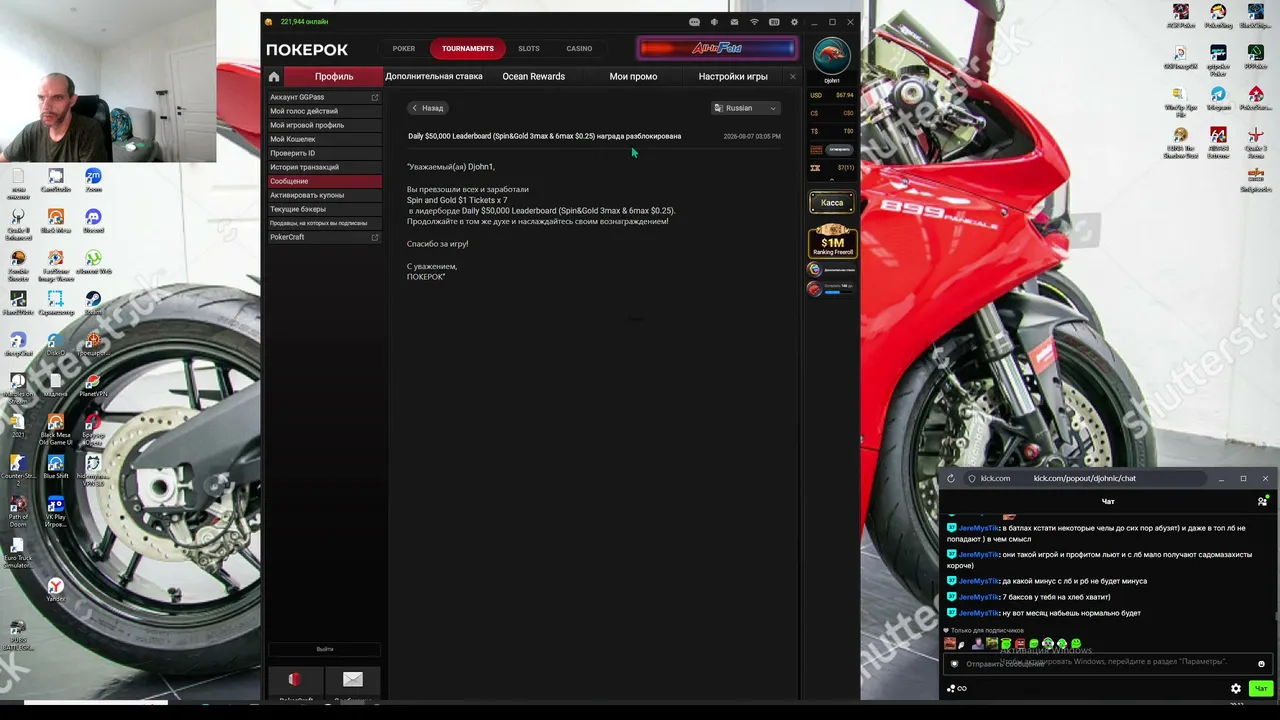Open the Russian language dropdown
This screenshot has width=1280, height=720.
click(x=745, y=108)
